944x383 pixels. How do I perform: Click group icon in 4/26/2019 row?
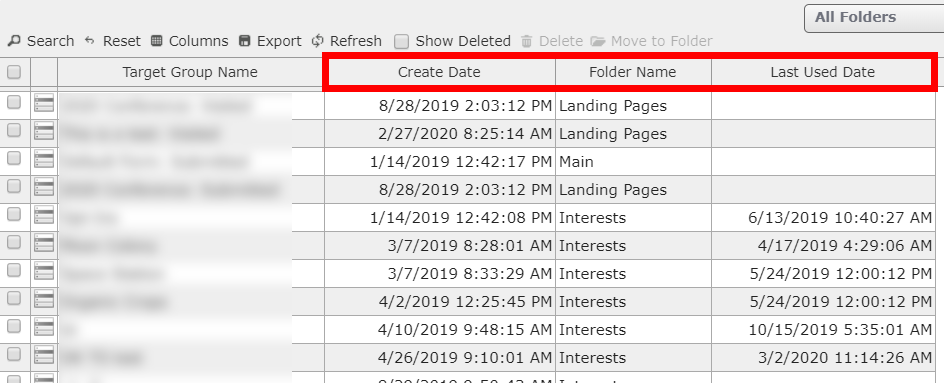pos(44,355)
